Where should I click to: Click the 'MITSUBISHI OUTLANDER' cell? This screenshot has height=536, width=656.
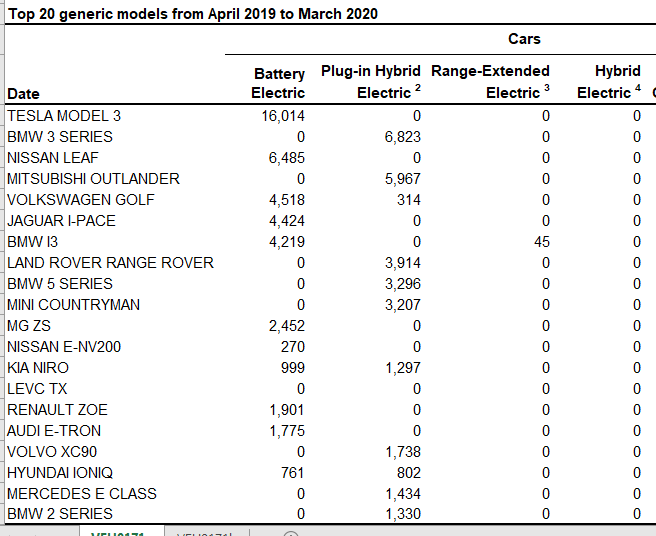tap(93, 179)
